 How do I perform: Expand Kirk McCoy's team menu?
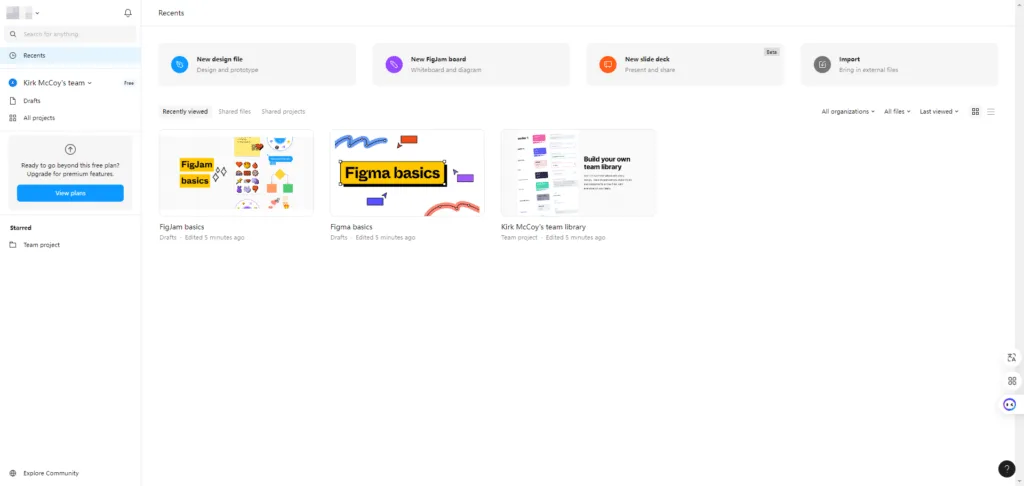tap(57, 83)
